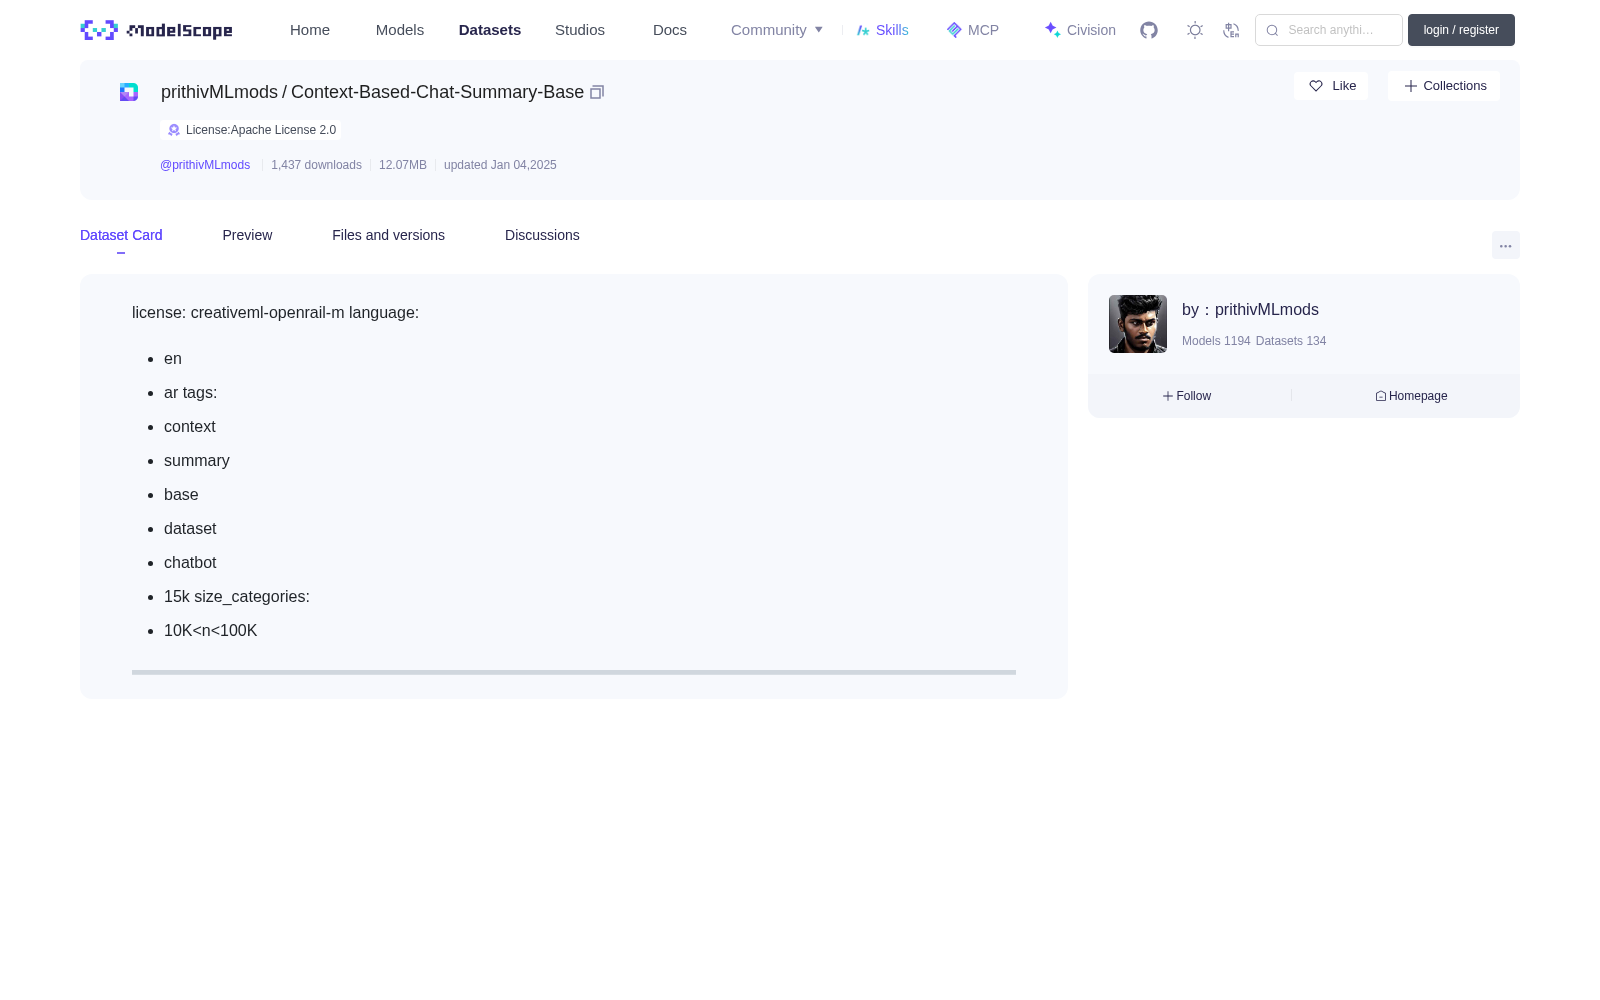Click the Apache License 2.0 tag
This screenshot has width=1600, height=1000.
[x=251, y=130]
